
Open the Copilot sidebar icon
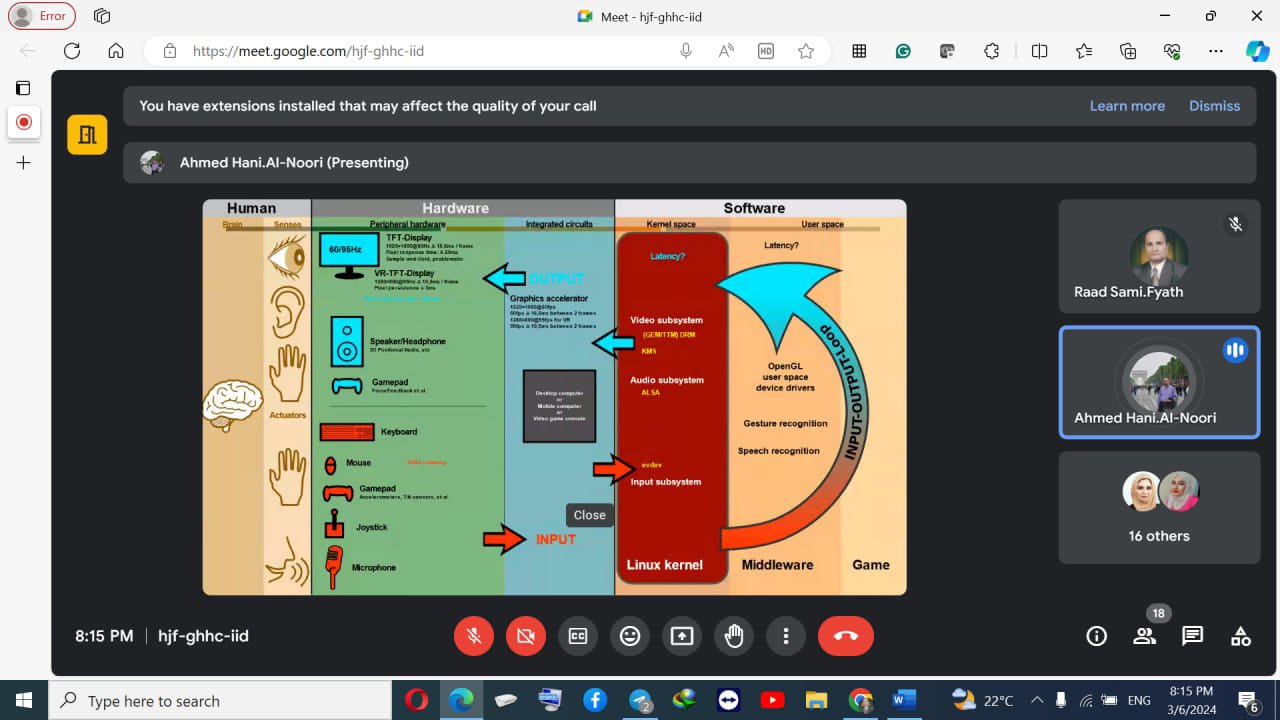1258,51
